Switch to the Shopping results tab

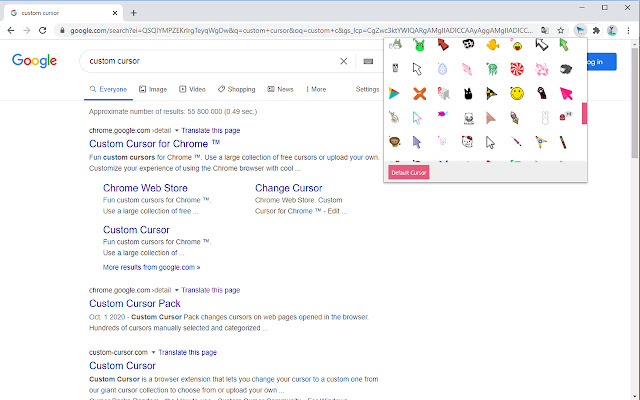(x=236, y=89)
